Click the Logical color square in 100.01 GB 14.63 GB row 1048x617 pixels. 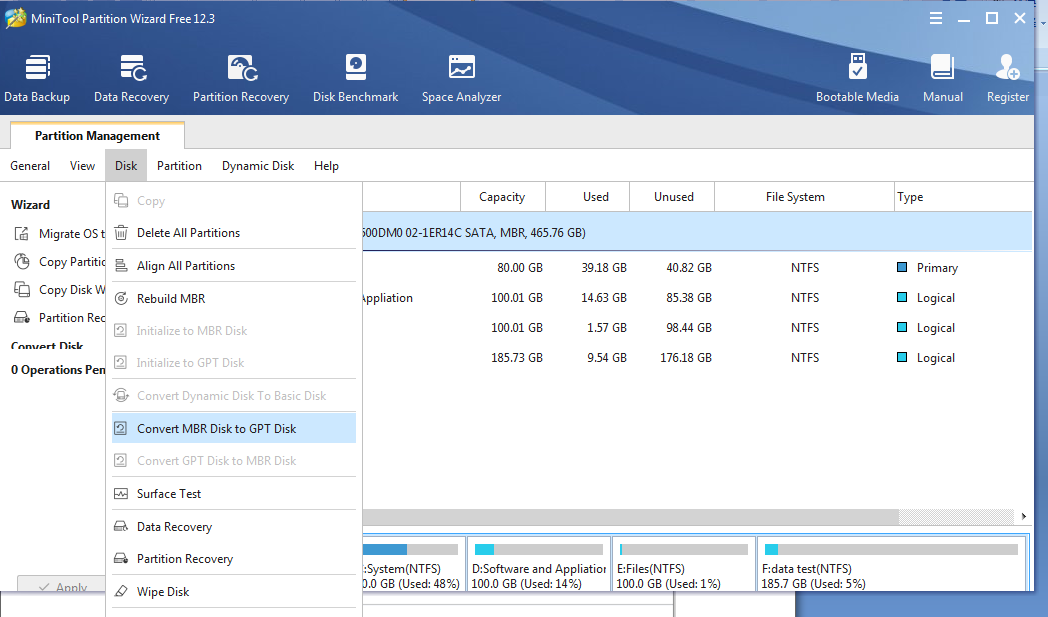click(x=902, y=297)
